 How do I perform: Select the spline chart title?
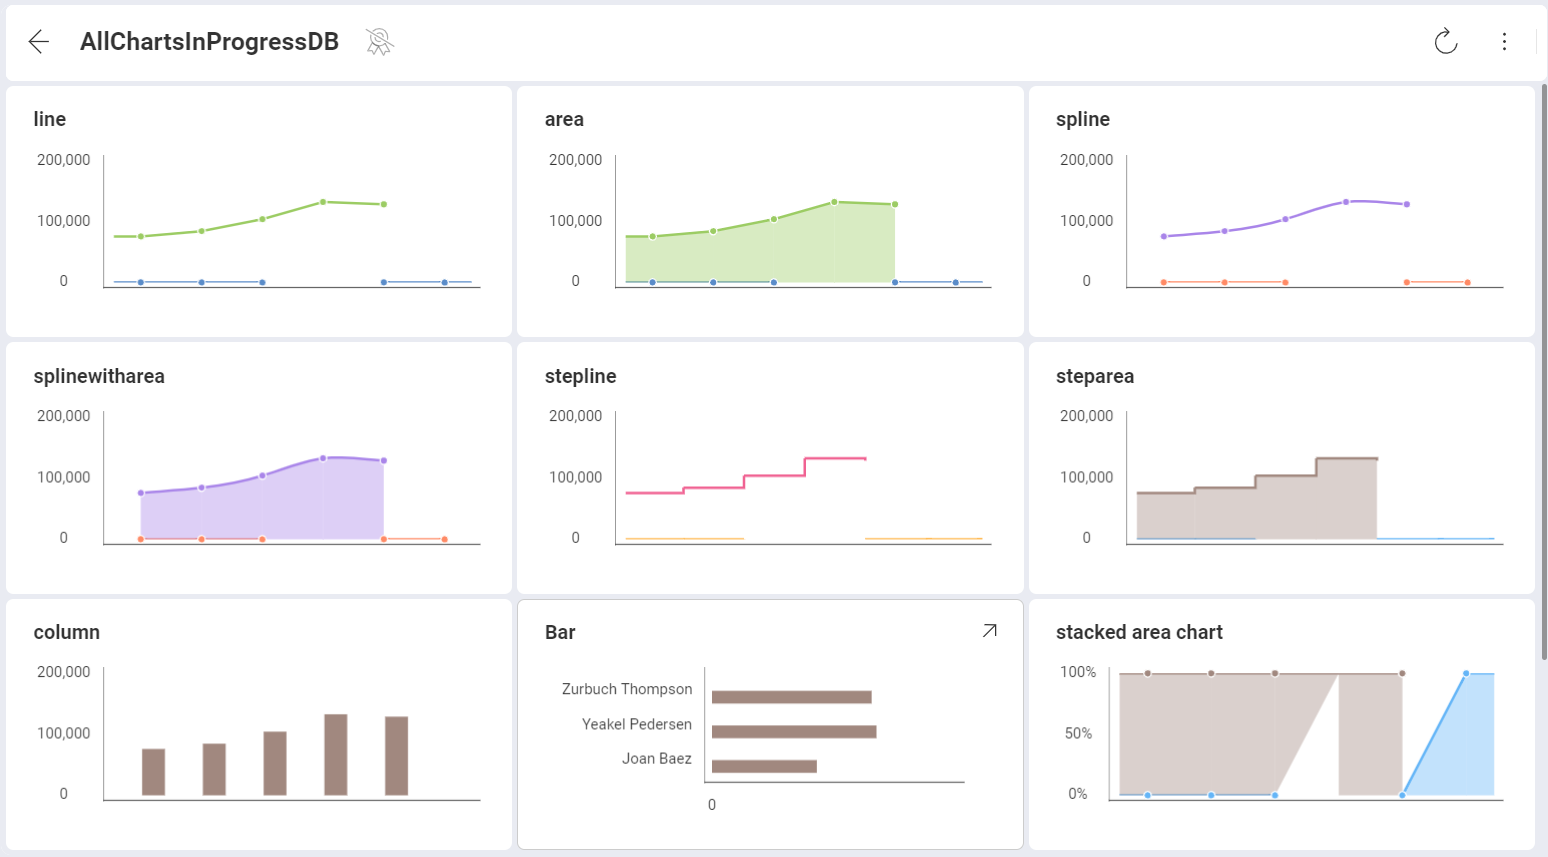pos(1083,119)
